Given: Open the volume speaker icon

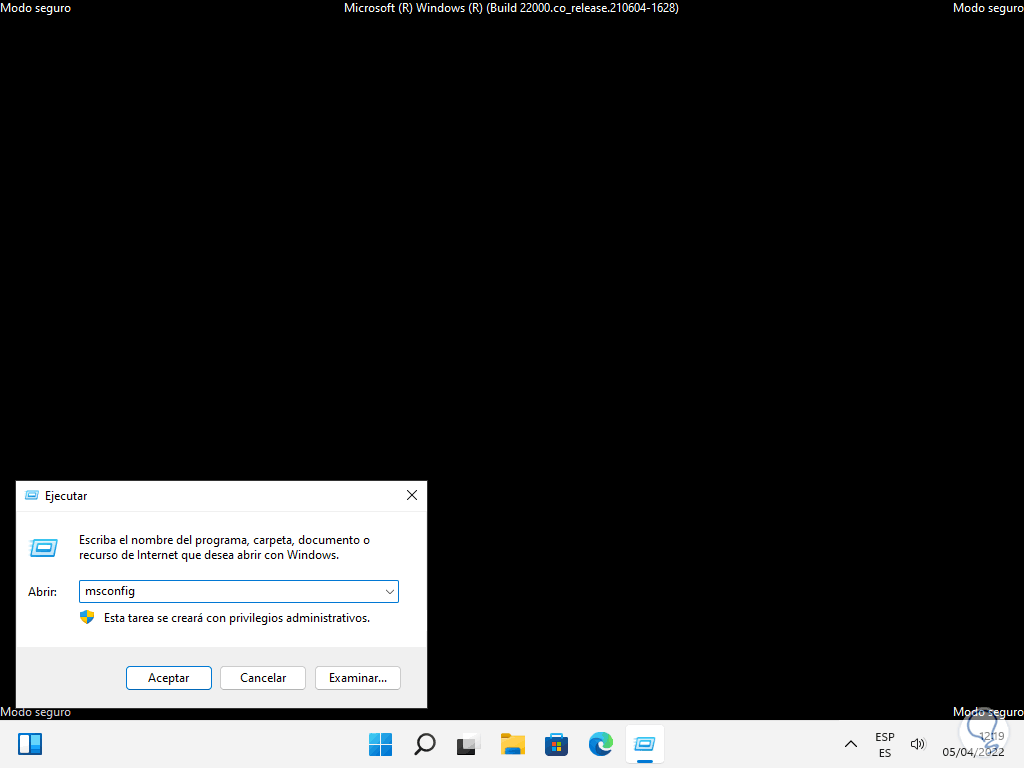Looking at the screenshot, I should pyautogui.click(x=918, y=744).
